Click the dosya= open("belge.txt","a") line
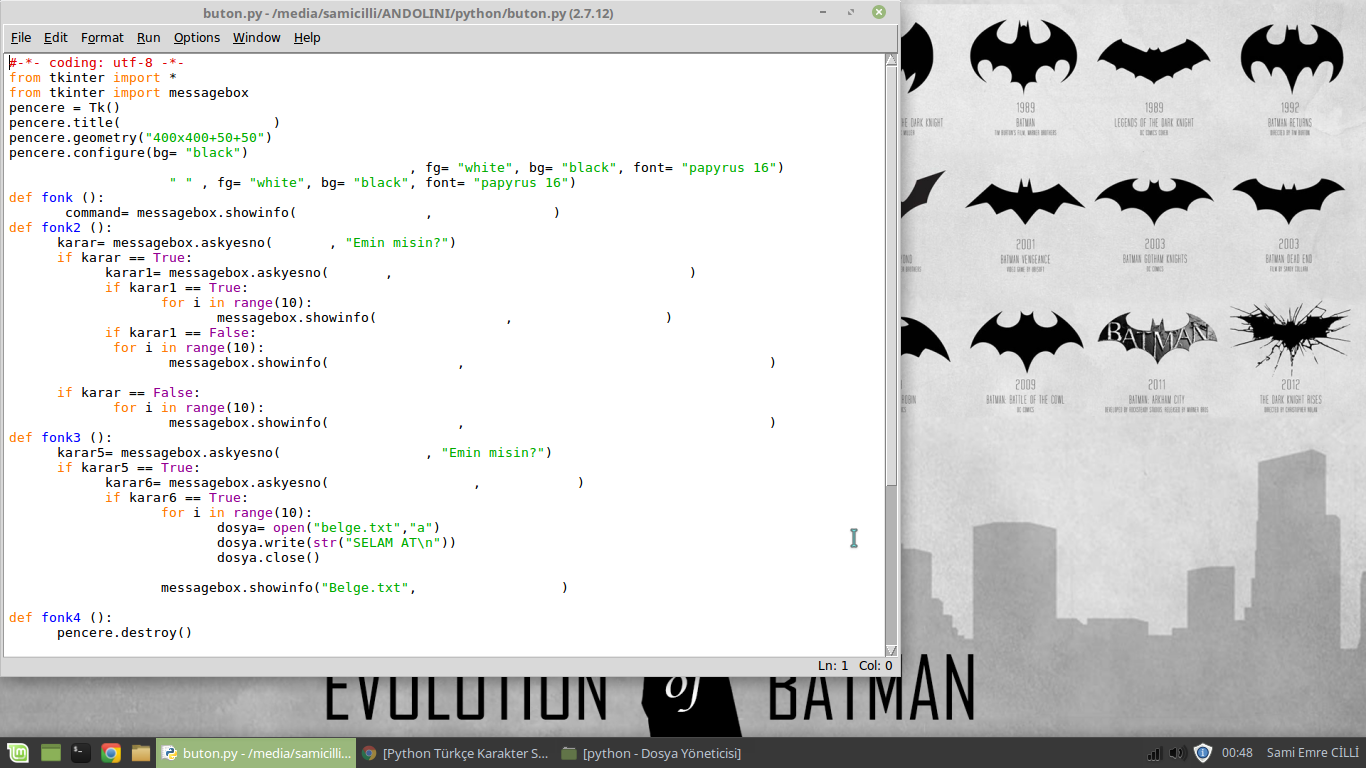This screenshot has height=768, width=1366. pos(328,527)
